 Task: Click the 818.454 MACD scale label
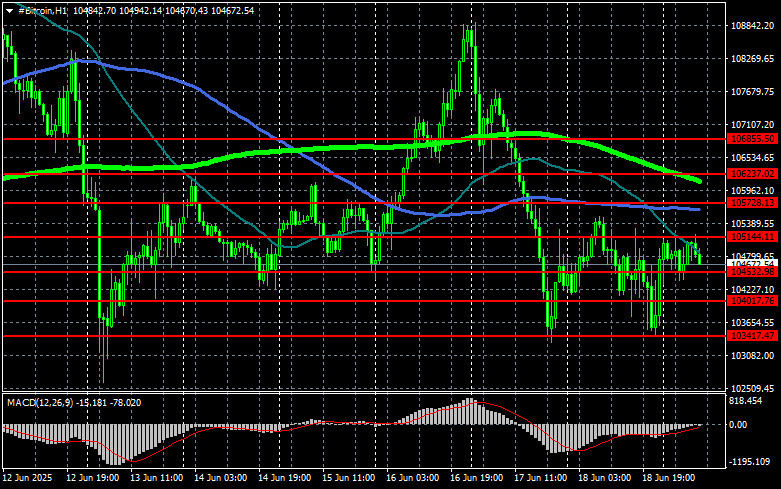[746, 401]
